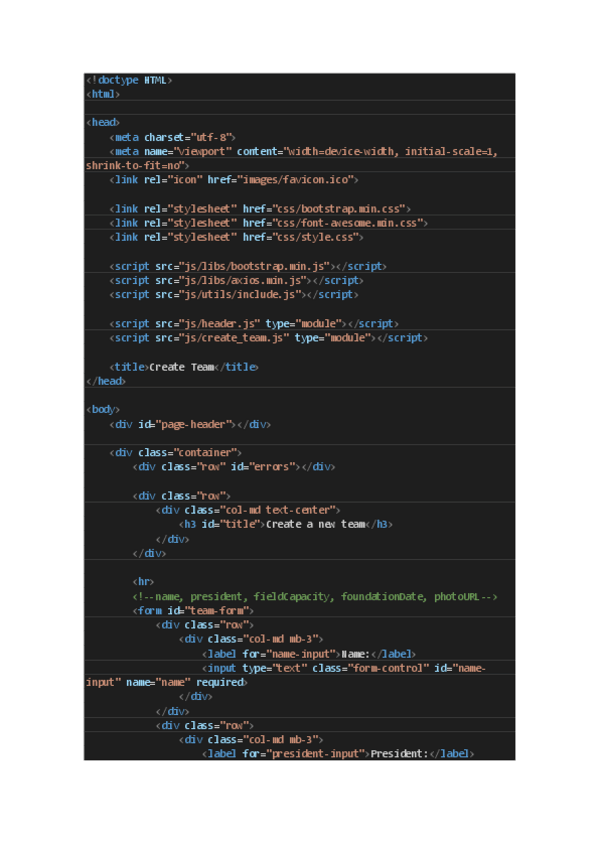Select the font-awesome.min.css stylesheet line
This screenshot has width=599, height=848.
click(269, 223)
